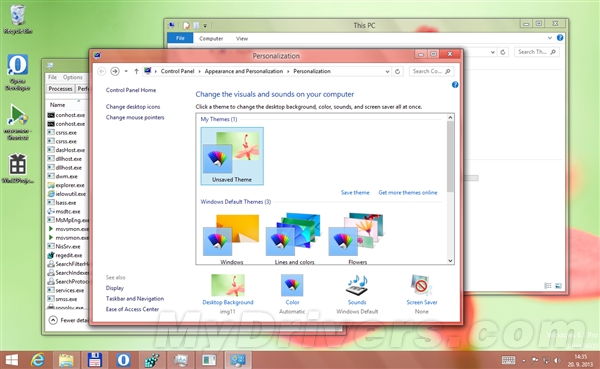This screenshot has height=369, width=600.
Task: Click the floppy disk taskbar icon
Action: coord(95,360)
